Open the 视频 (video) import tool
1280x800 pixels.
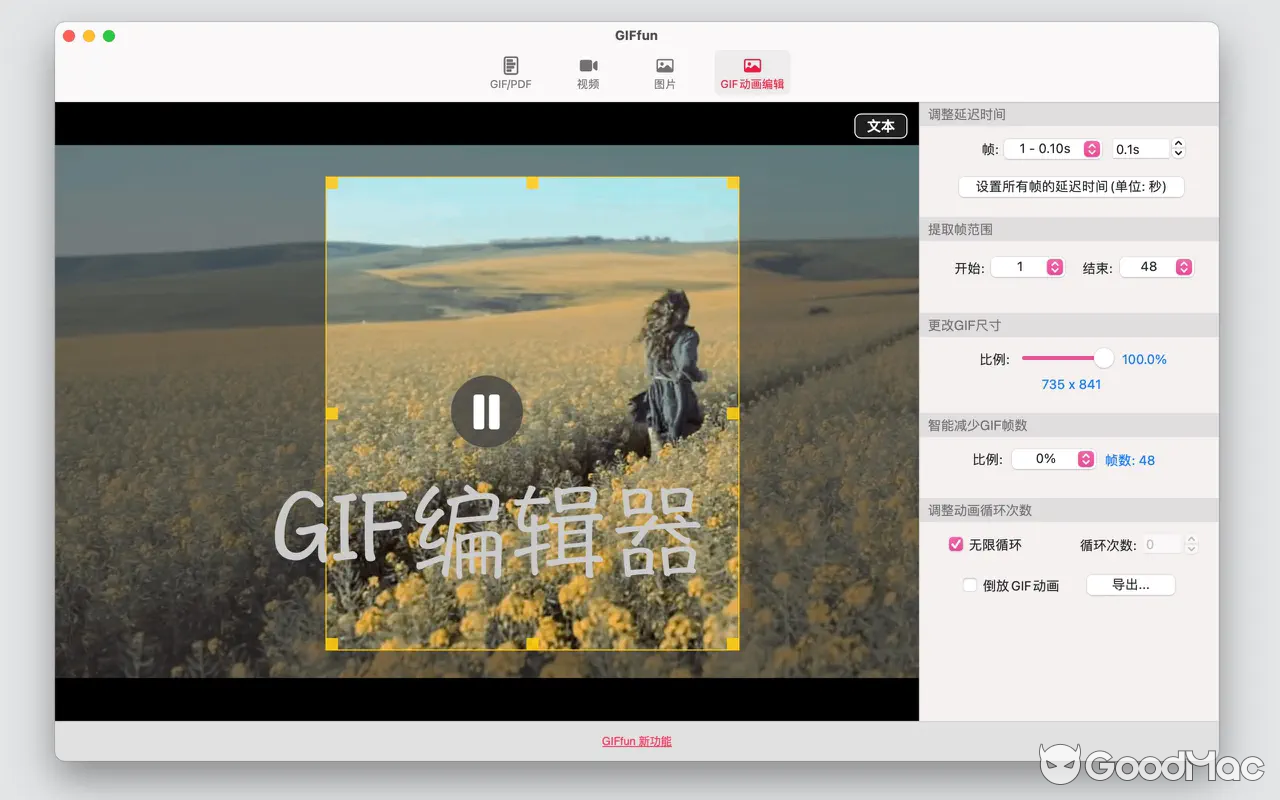588,72
